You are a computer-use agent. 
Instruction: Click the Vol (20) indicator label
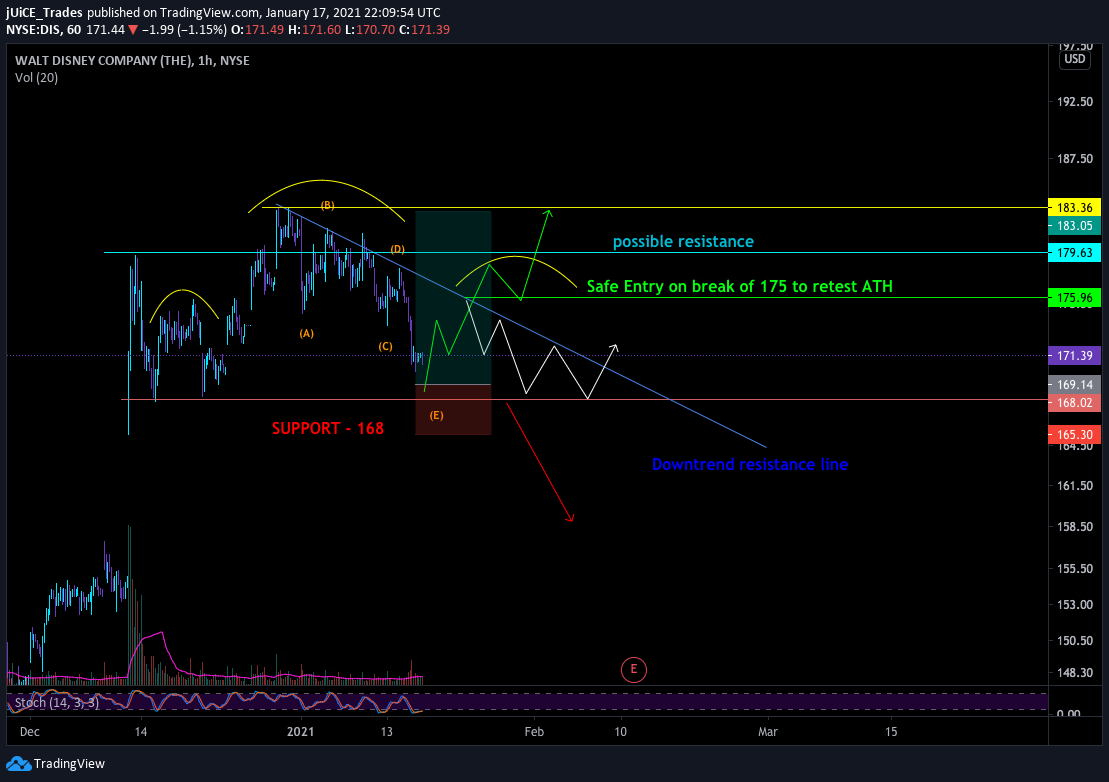[37, 78]
